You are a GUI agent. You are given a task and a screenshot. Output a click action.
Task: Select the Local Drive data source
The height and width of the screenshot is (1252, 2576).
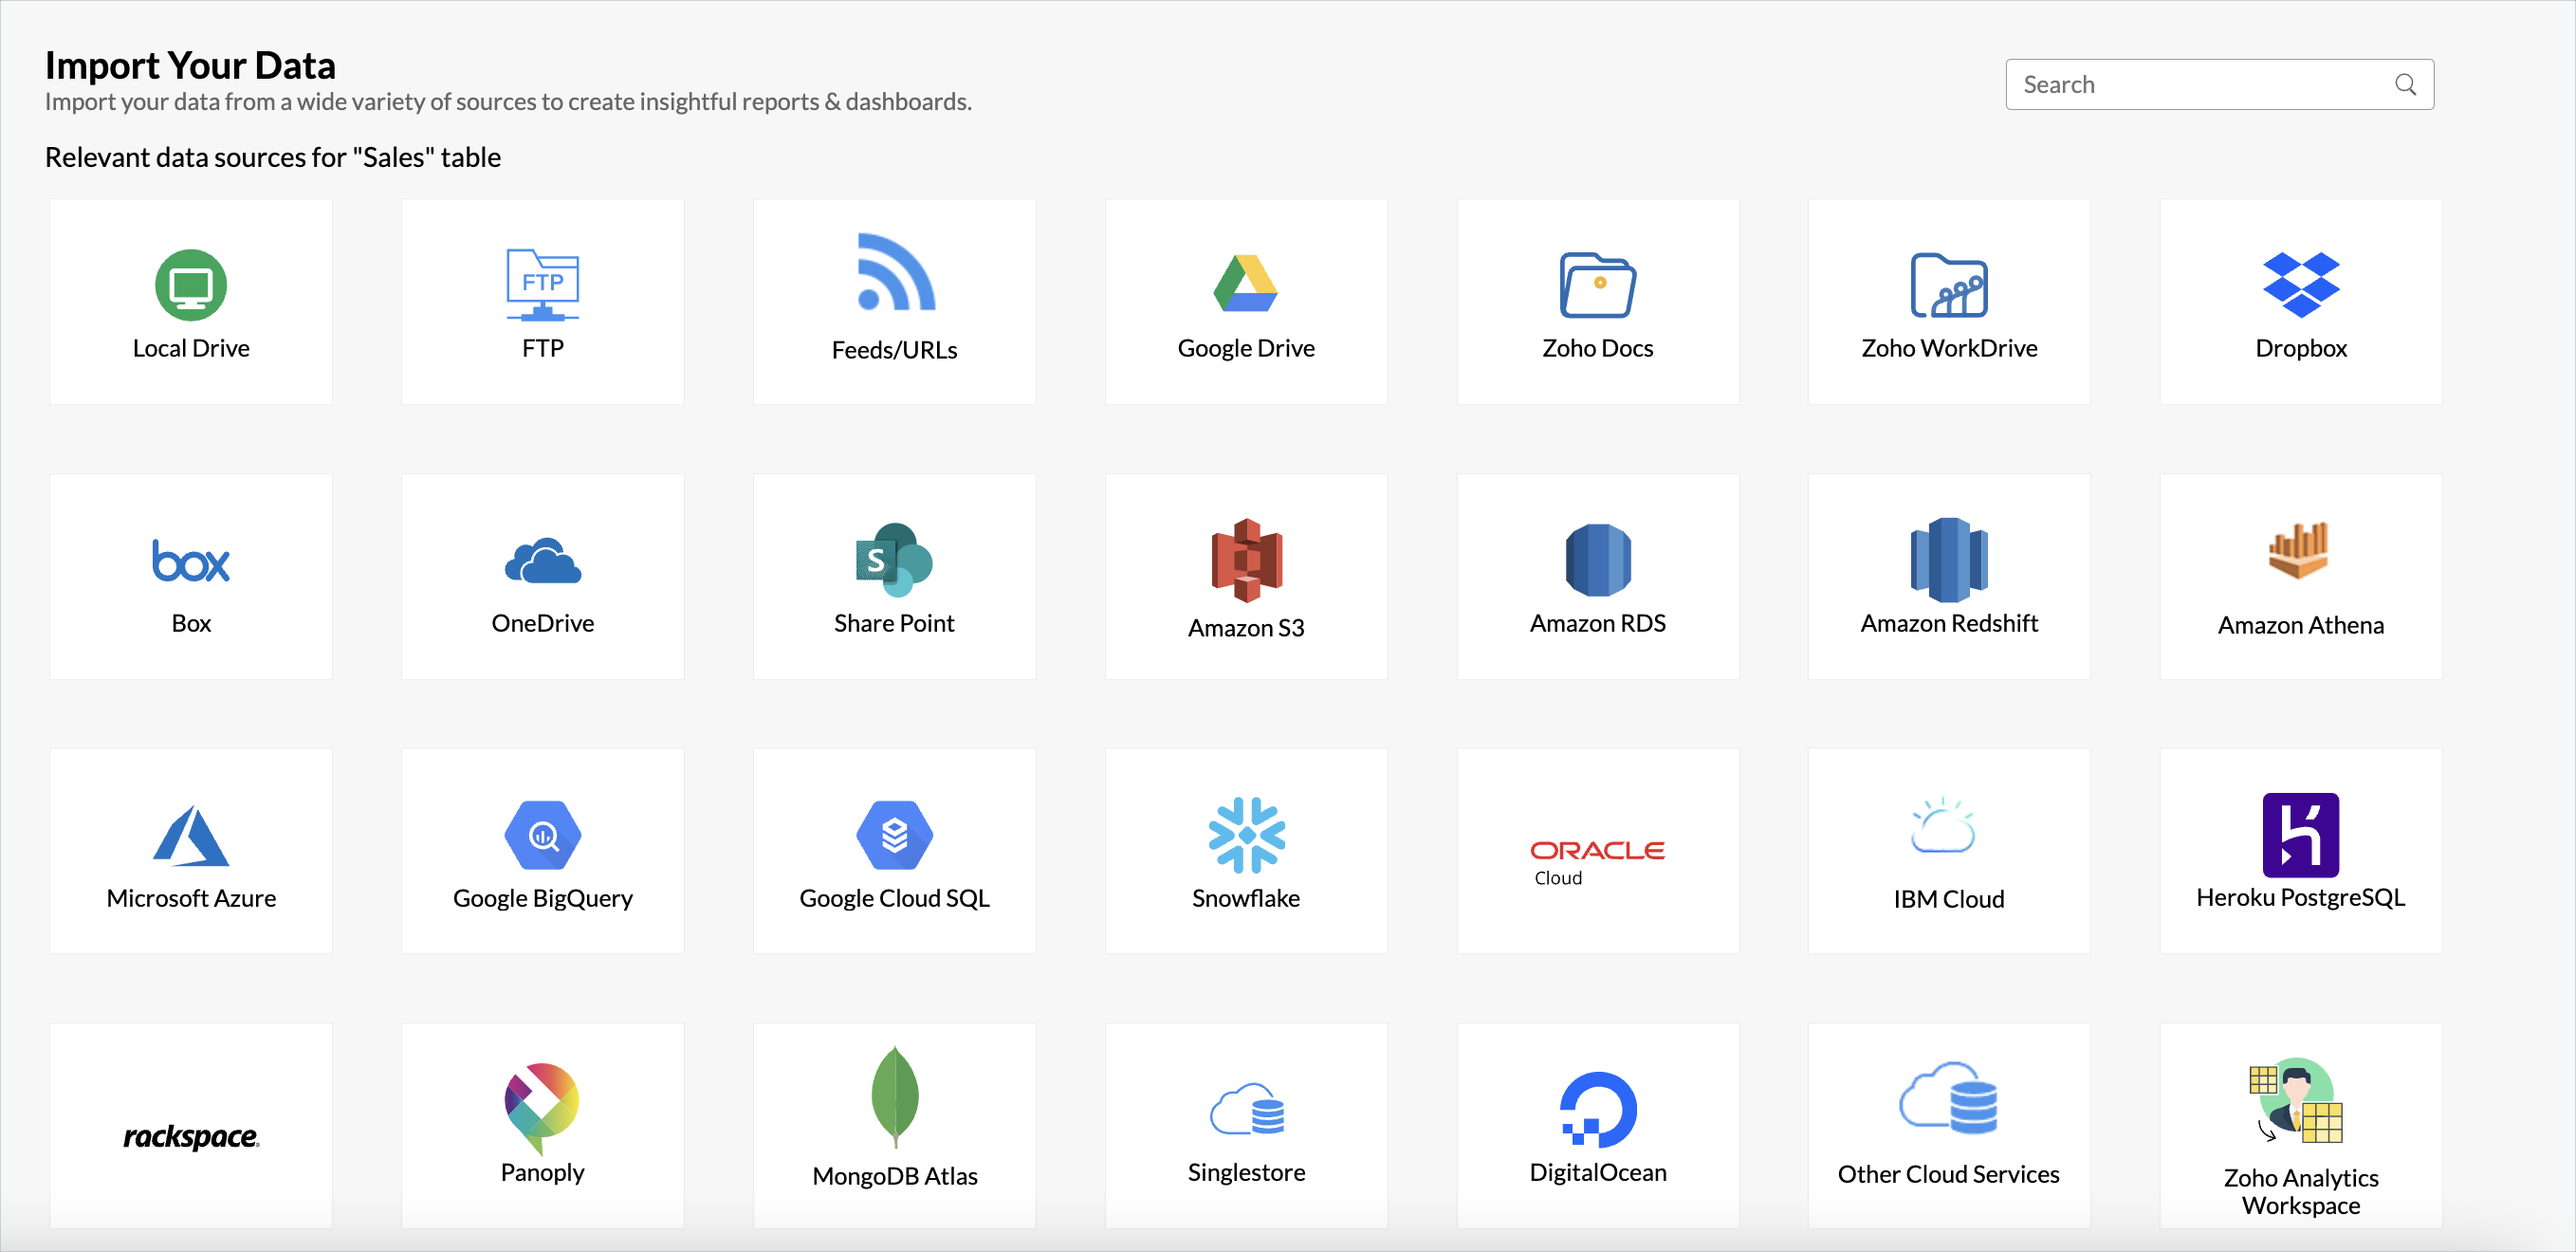click(x=190, y=301)
